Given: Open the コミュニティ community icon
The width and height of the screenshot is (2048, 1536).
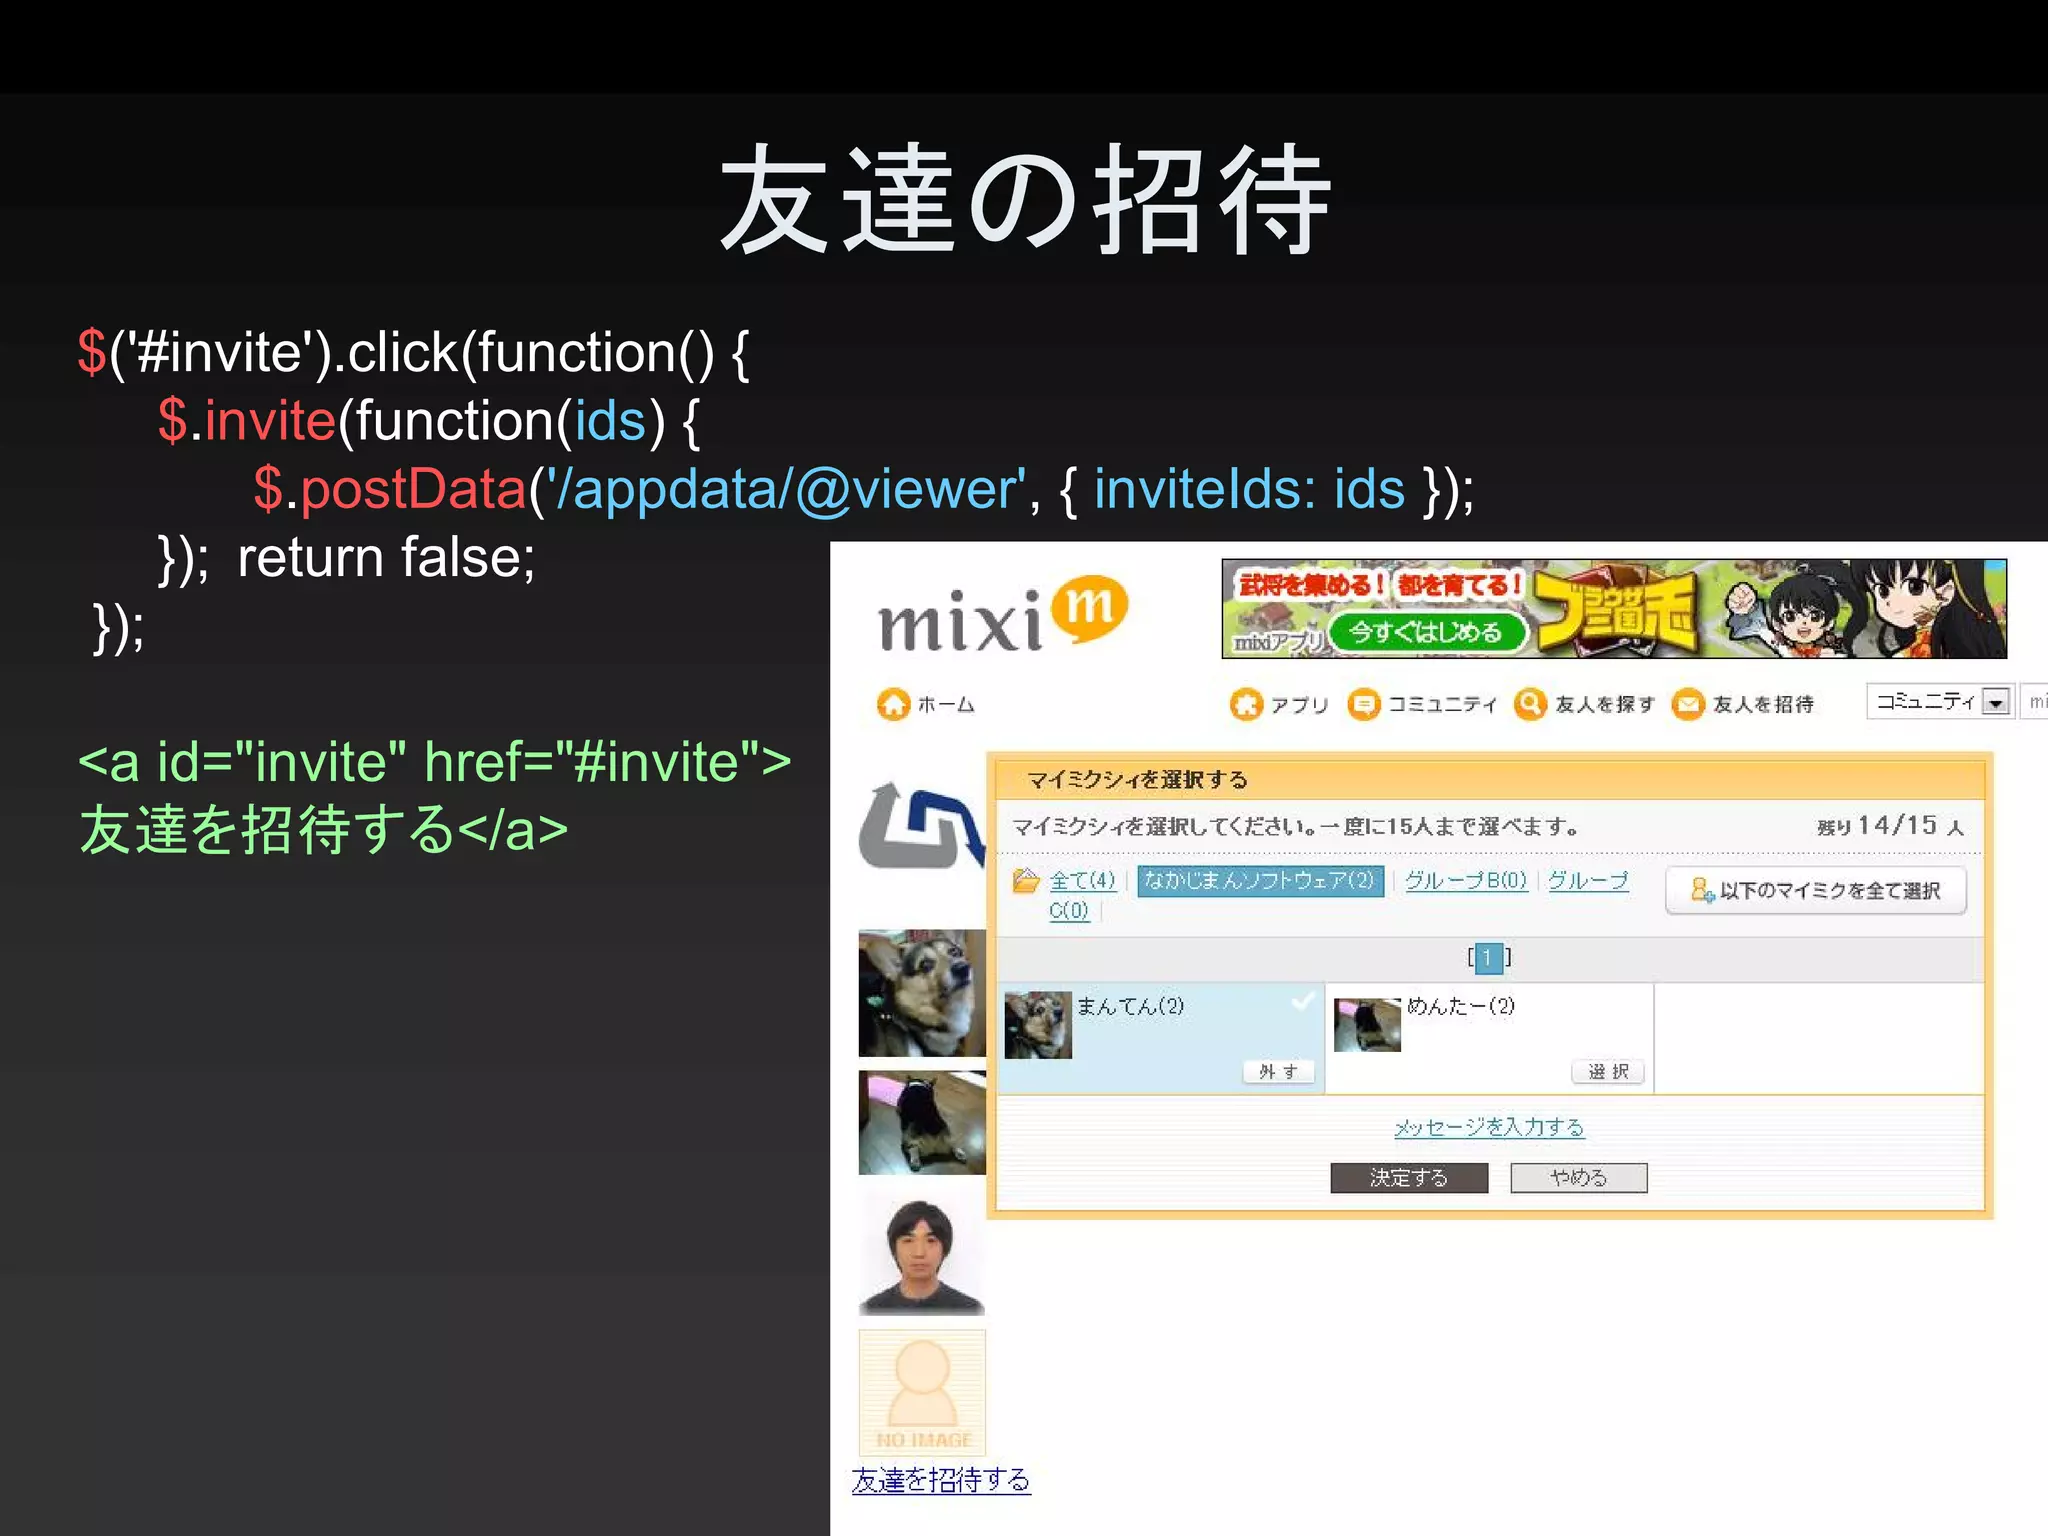Looking at the screenshot, I should click(1363, 704).
